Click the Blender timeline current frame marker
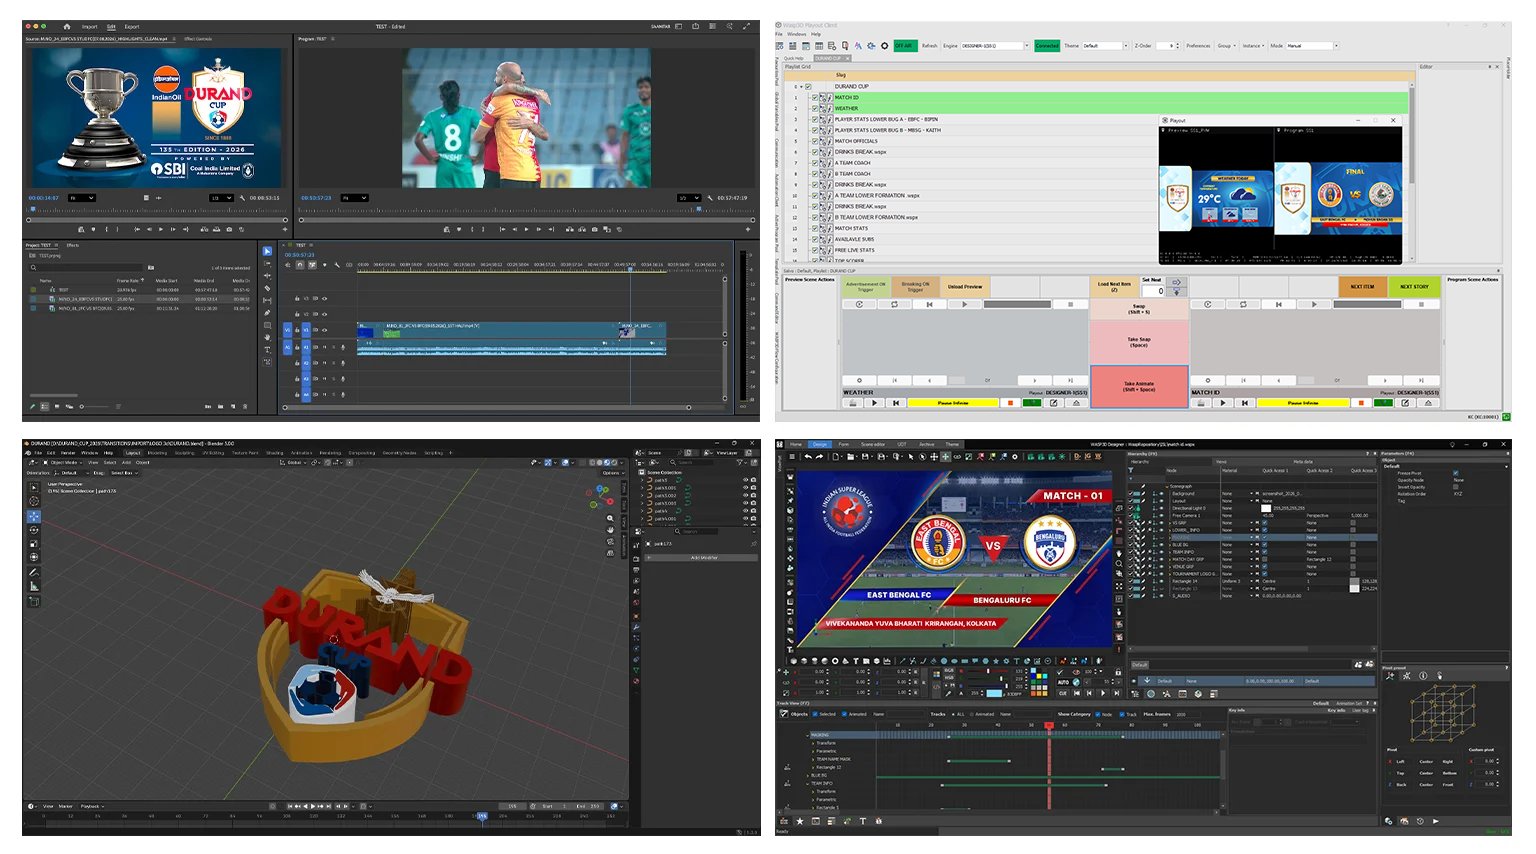1536x854 pixels. 482,816
